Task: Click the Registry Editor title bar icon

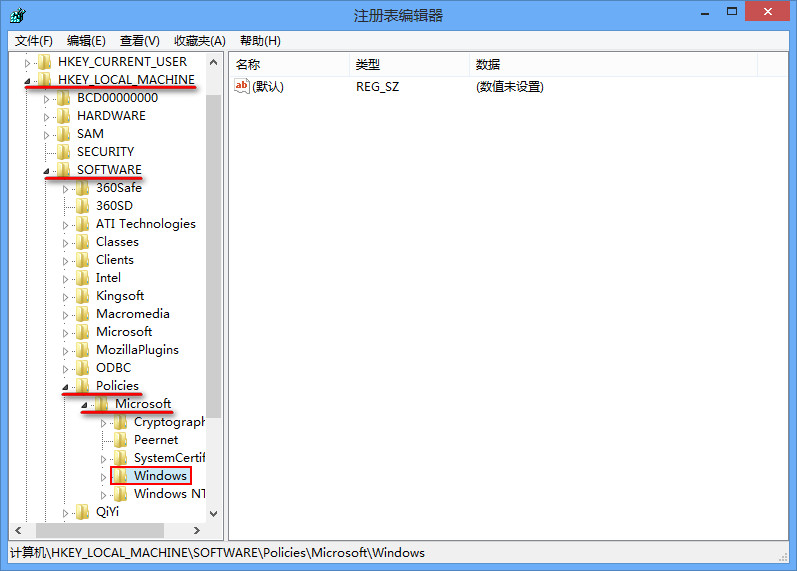Action: (x=17, y=15)
